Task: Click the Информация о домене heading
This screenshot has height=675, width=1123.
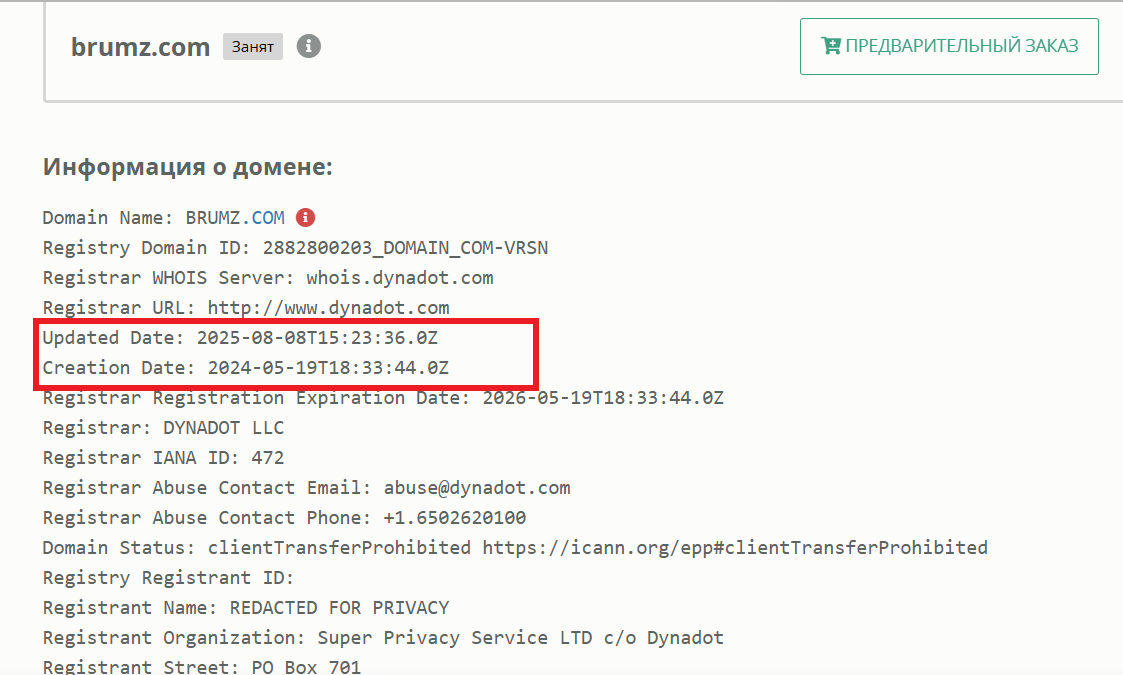Action: 187,167
